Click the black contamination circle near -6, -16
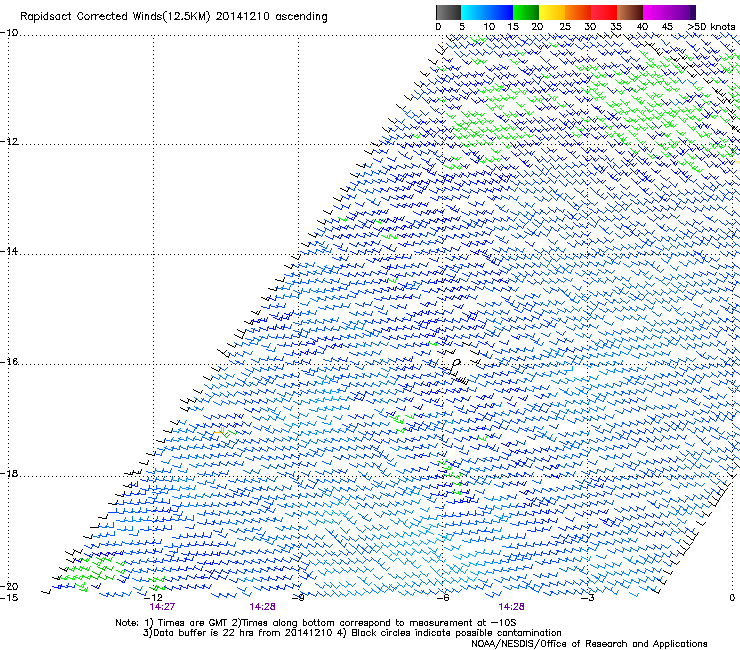The image size is (740, 650). point(456,363)
